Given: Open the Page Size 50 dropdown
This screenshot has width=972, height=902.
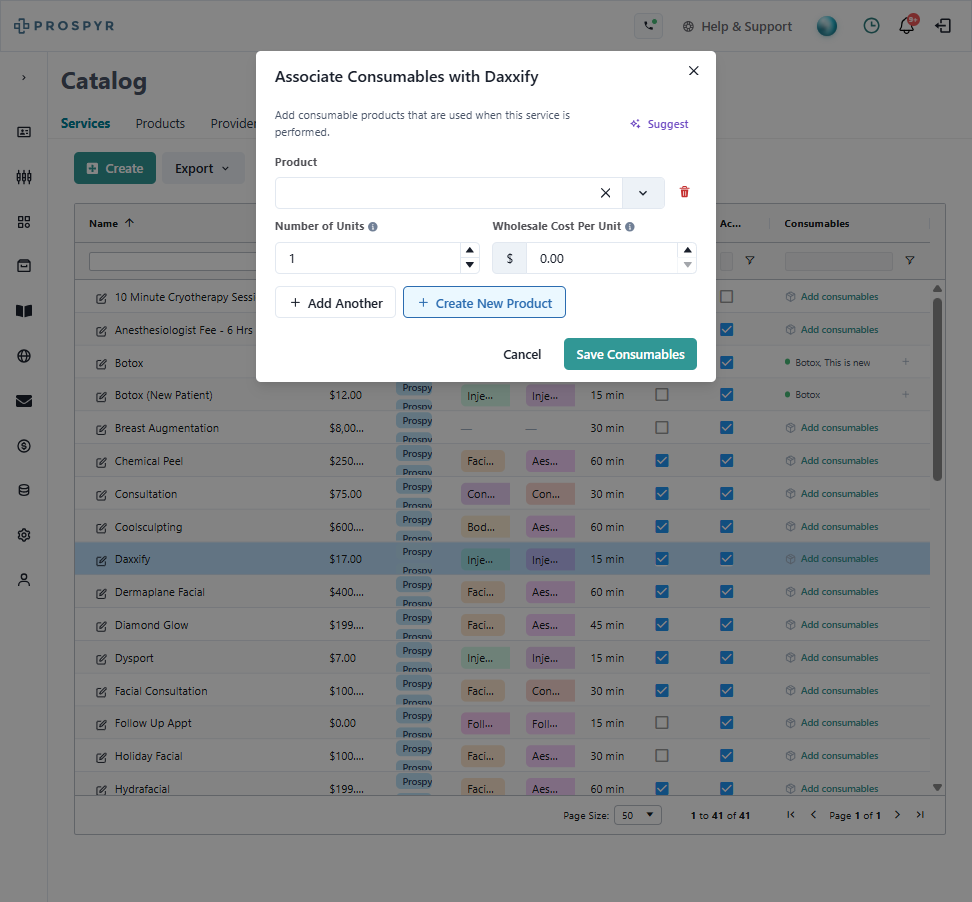Looking at the screenshot, I should pos(638,815).
